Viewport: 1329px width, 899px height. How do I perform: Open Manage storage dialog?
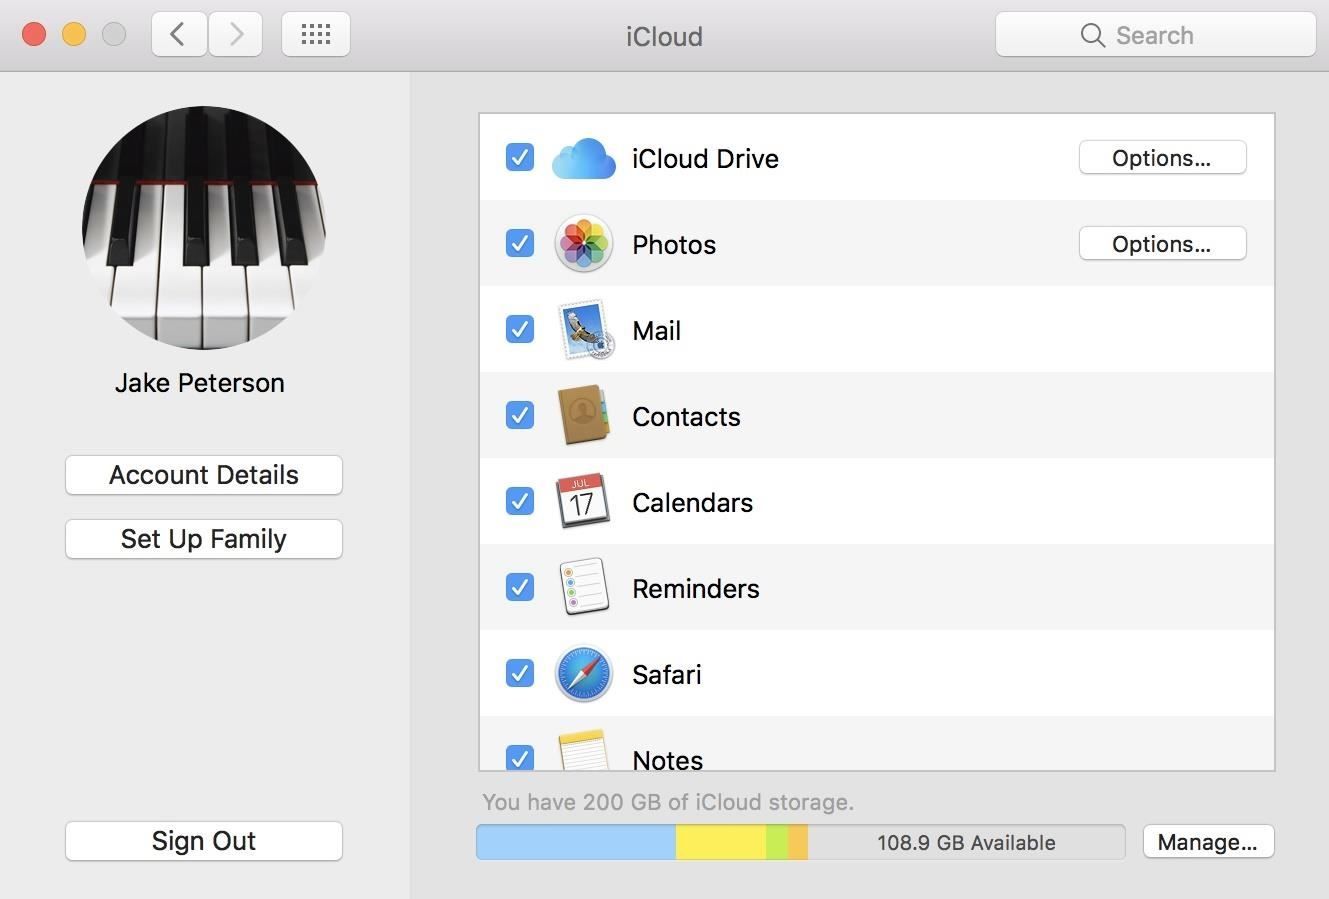(x=1207, y=842)
